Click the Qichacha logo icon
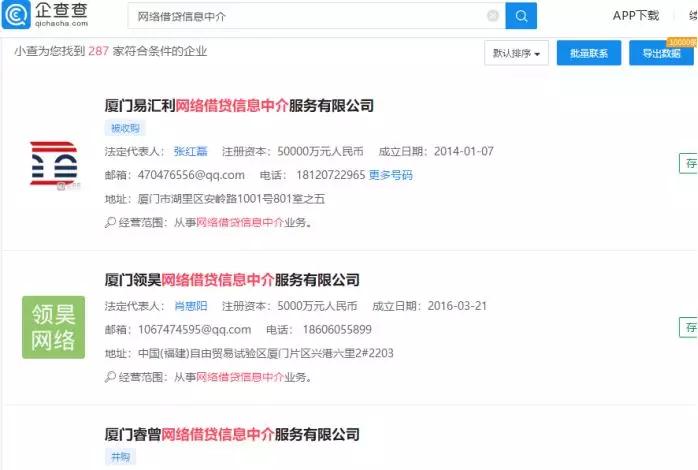698x470 pixels. [x=16, y=14]
